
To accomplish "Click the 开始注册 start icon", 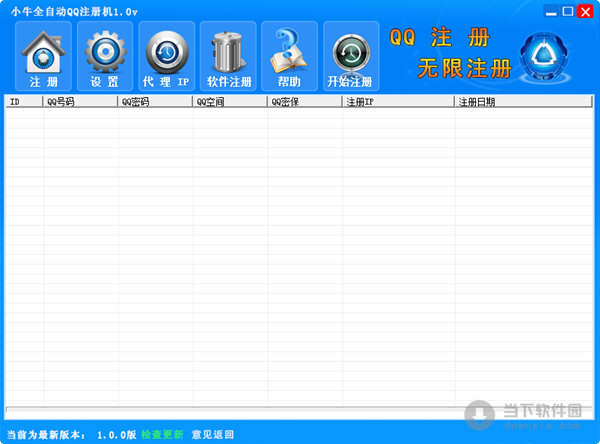I will (351, 56).
